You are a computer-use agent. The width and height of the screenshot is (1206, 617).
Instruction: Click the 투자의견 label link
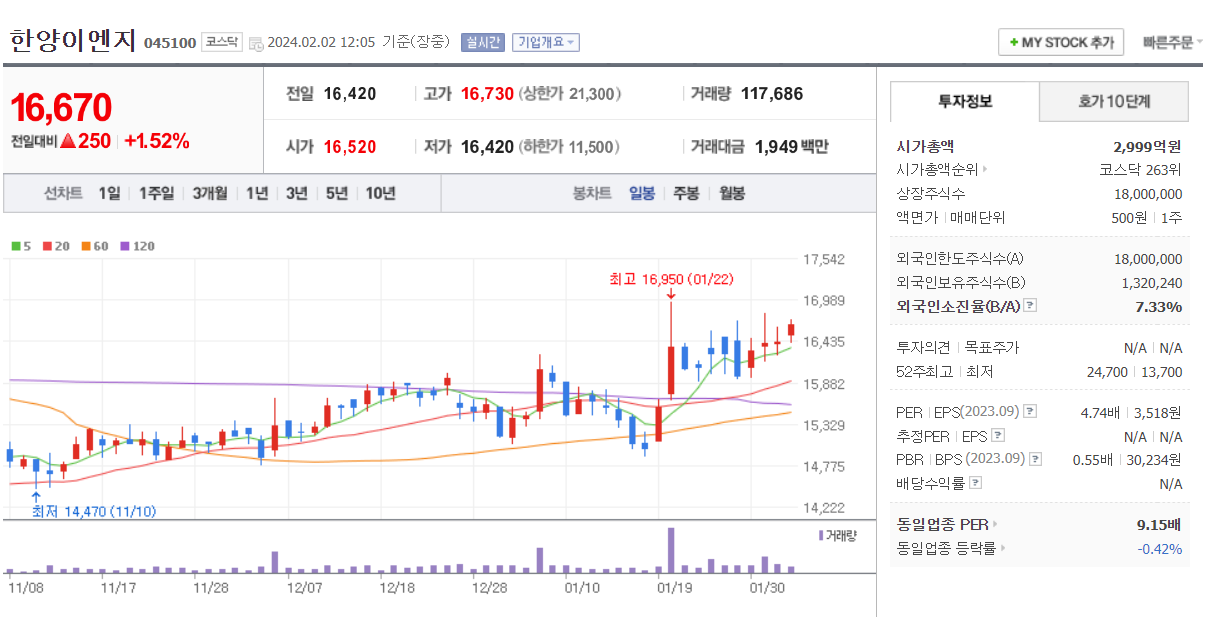point(922,348)
